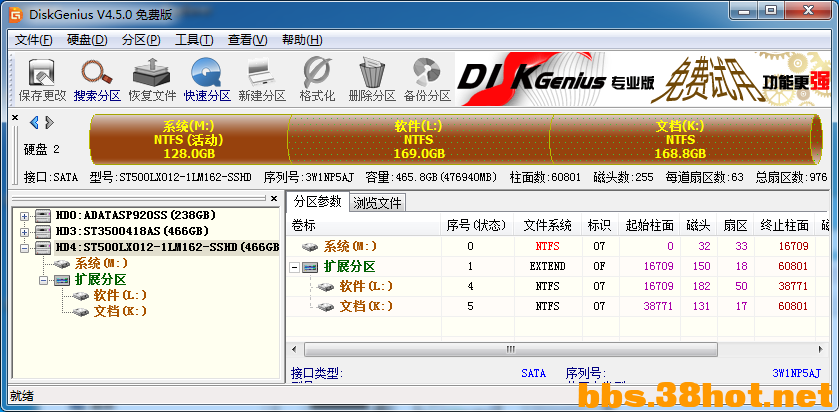Click the 就绪 status bar text
The image size is (839, 412).
tap(21, 396)
